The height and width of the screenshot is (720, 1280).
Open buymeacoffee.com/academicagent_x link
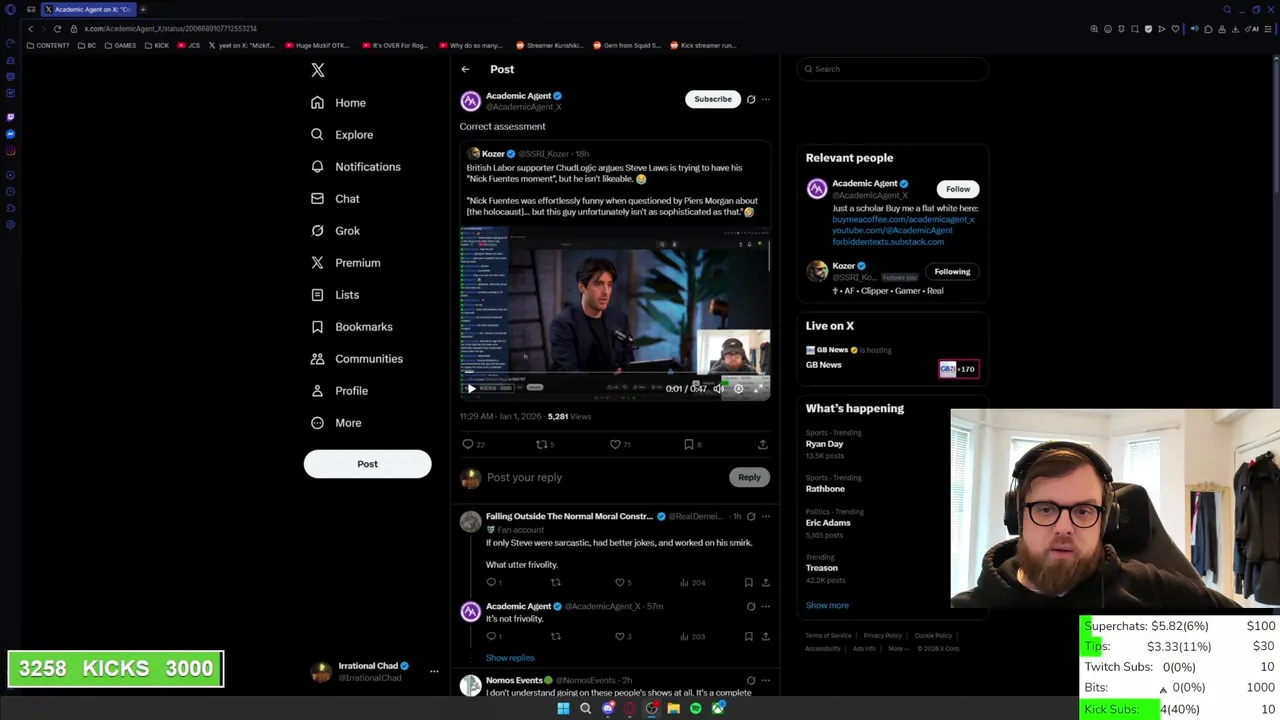click(903, 220)
